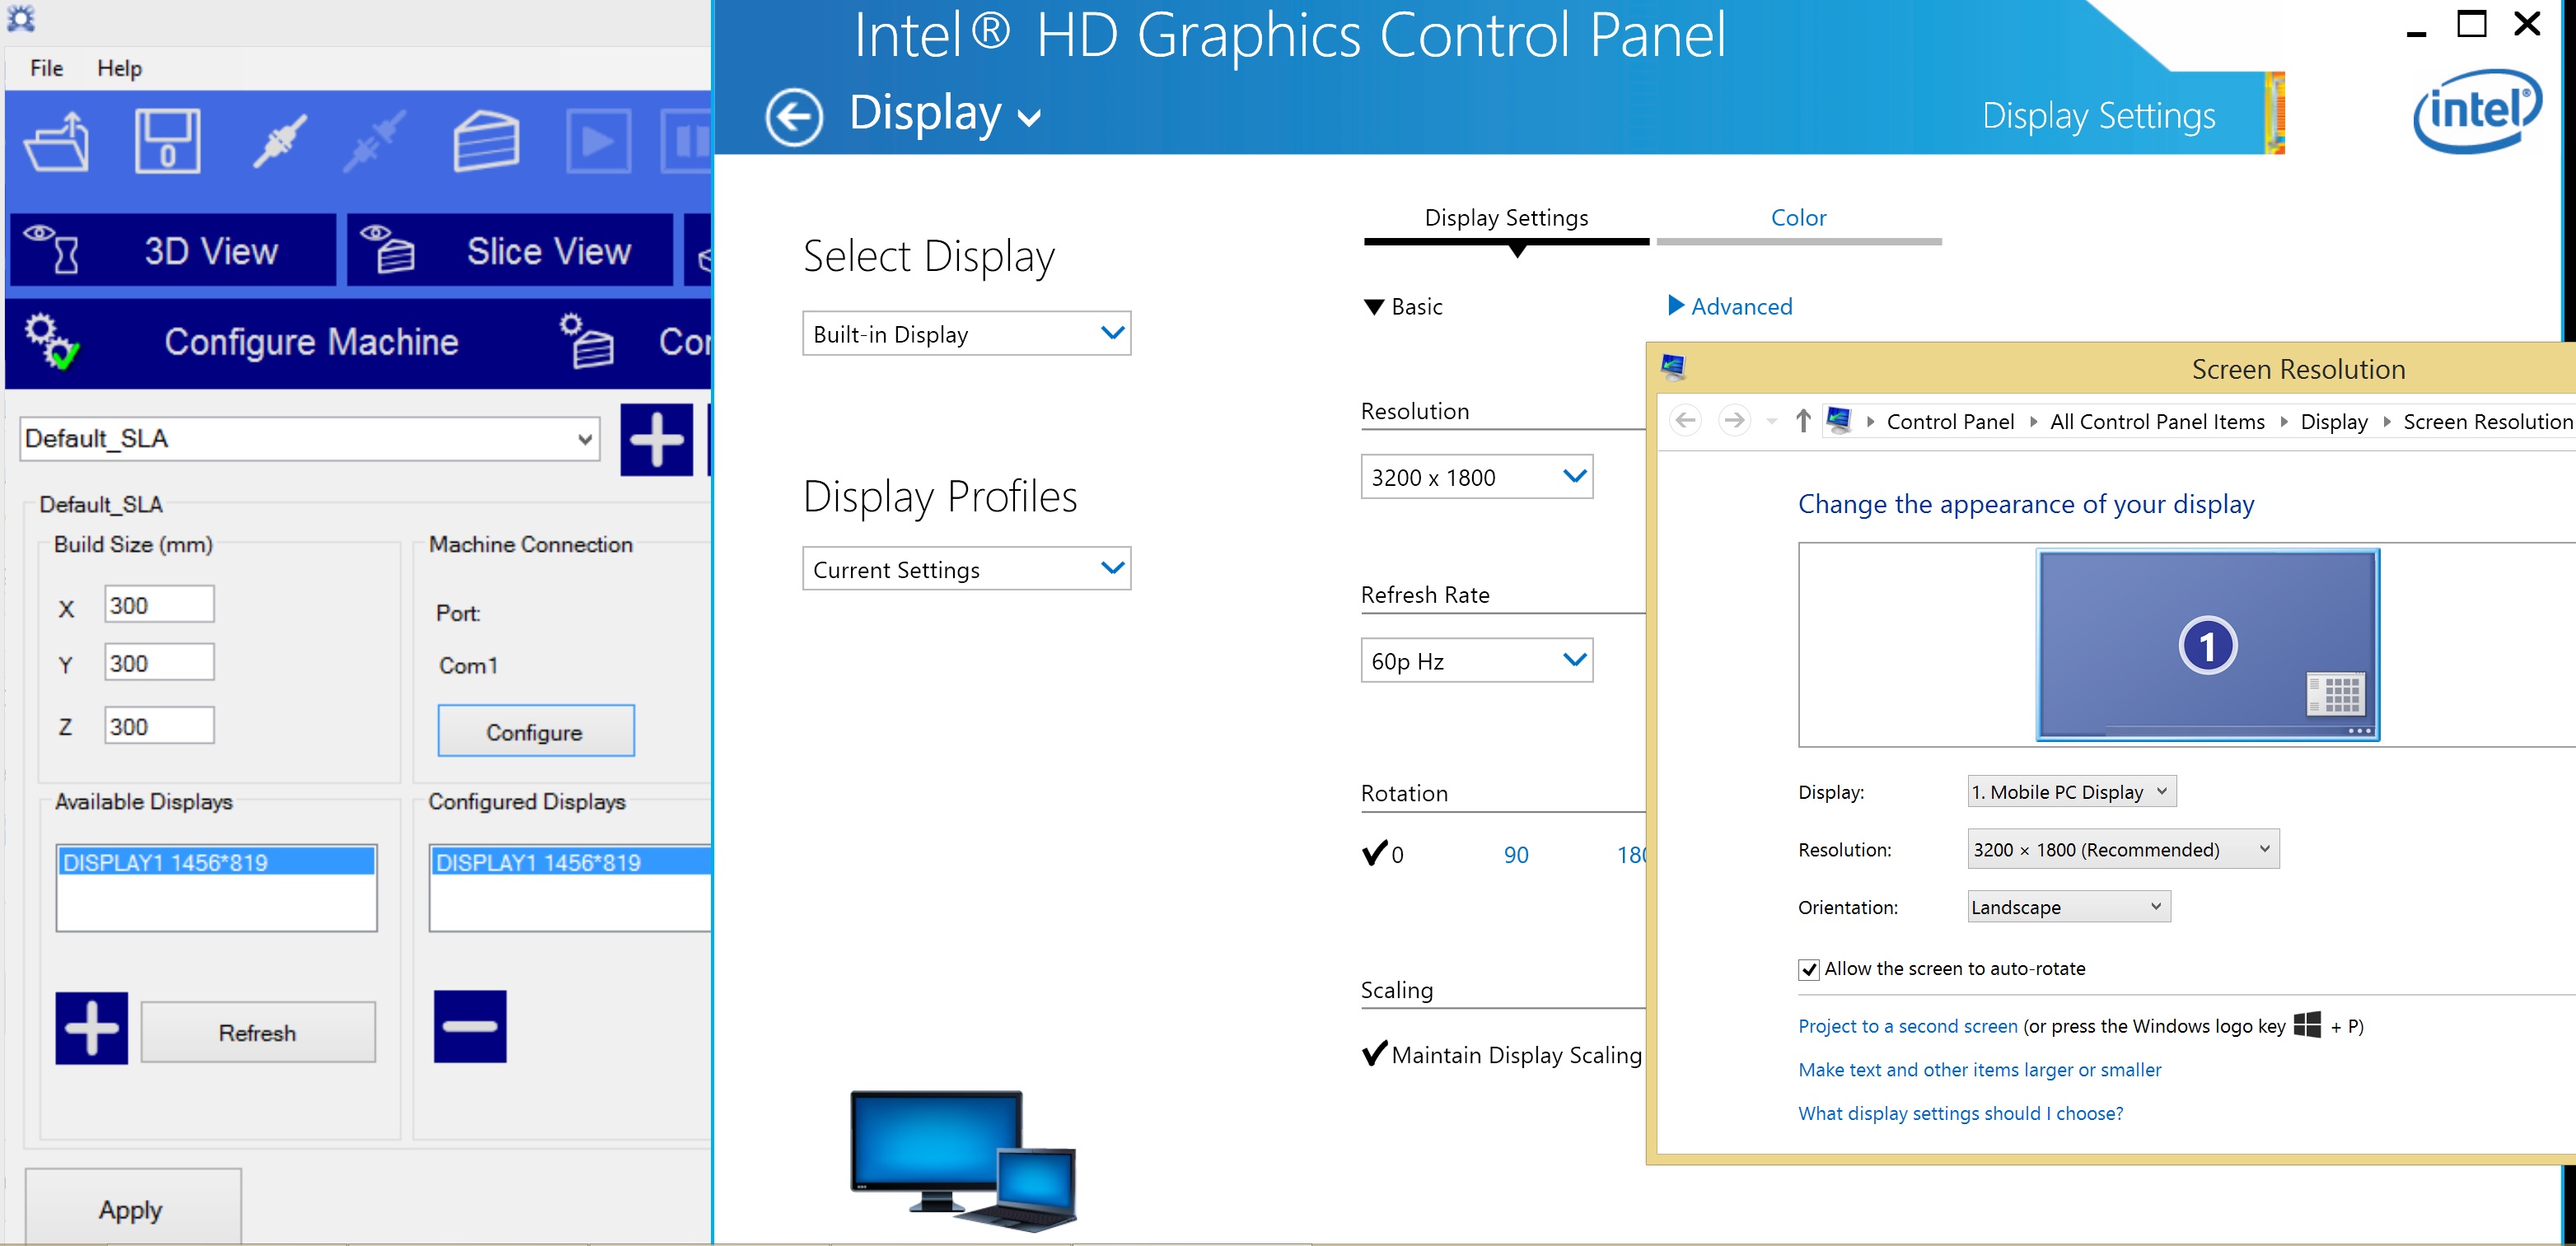The image size is (2576, 1246).
Task: Toggle Allow the screen to auto-rotate
Action: coord(1808,969)
